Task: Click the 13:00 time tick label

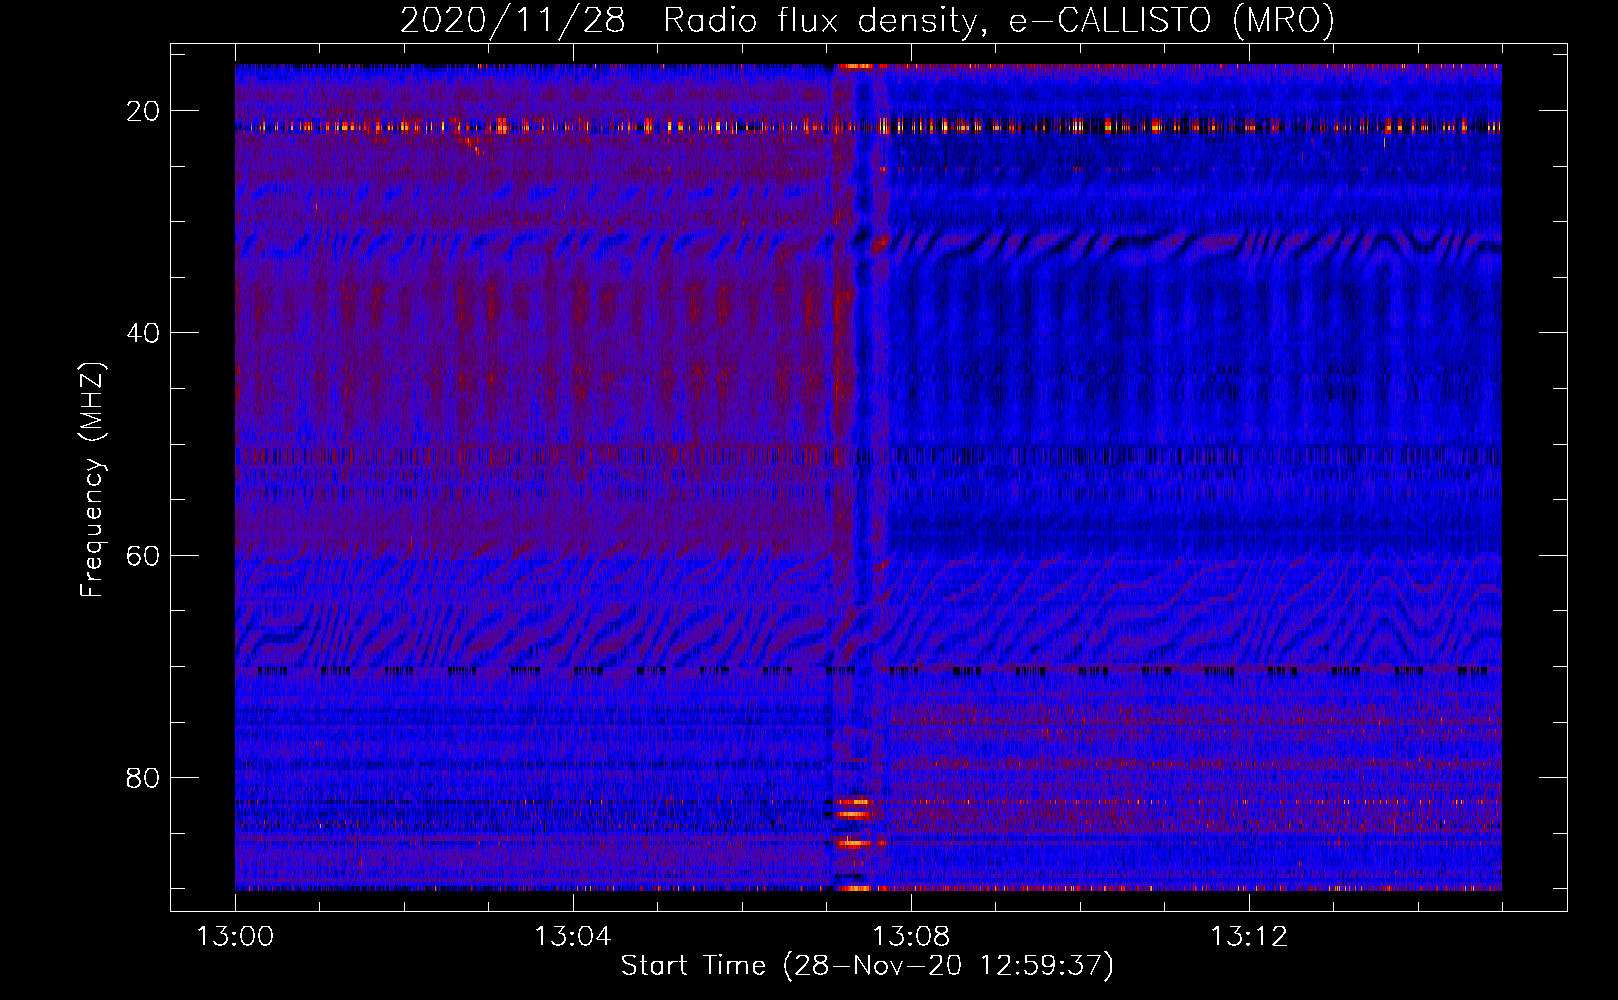Action: coord(235,937)
